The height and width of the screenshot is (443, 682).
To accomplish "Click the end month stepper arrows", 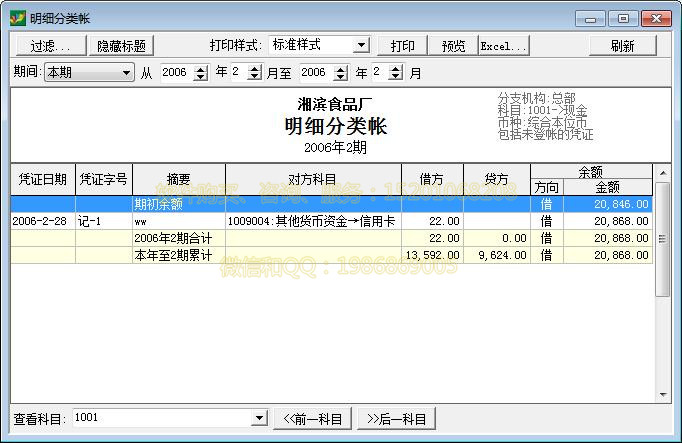I will point(395,73).
